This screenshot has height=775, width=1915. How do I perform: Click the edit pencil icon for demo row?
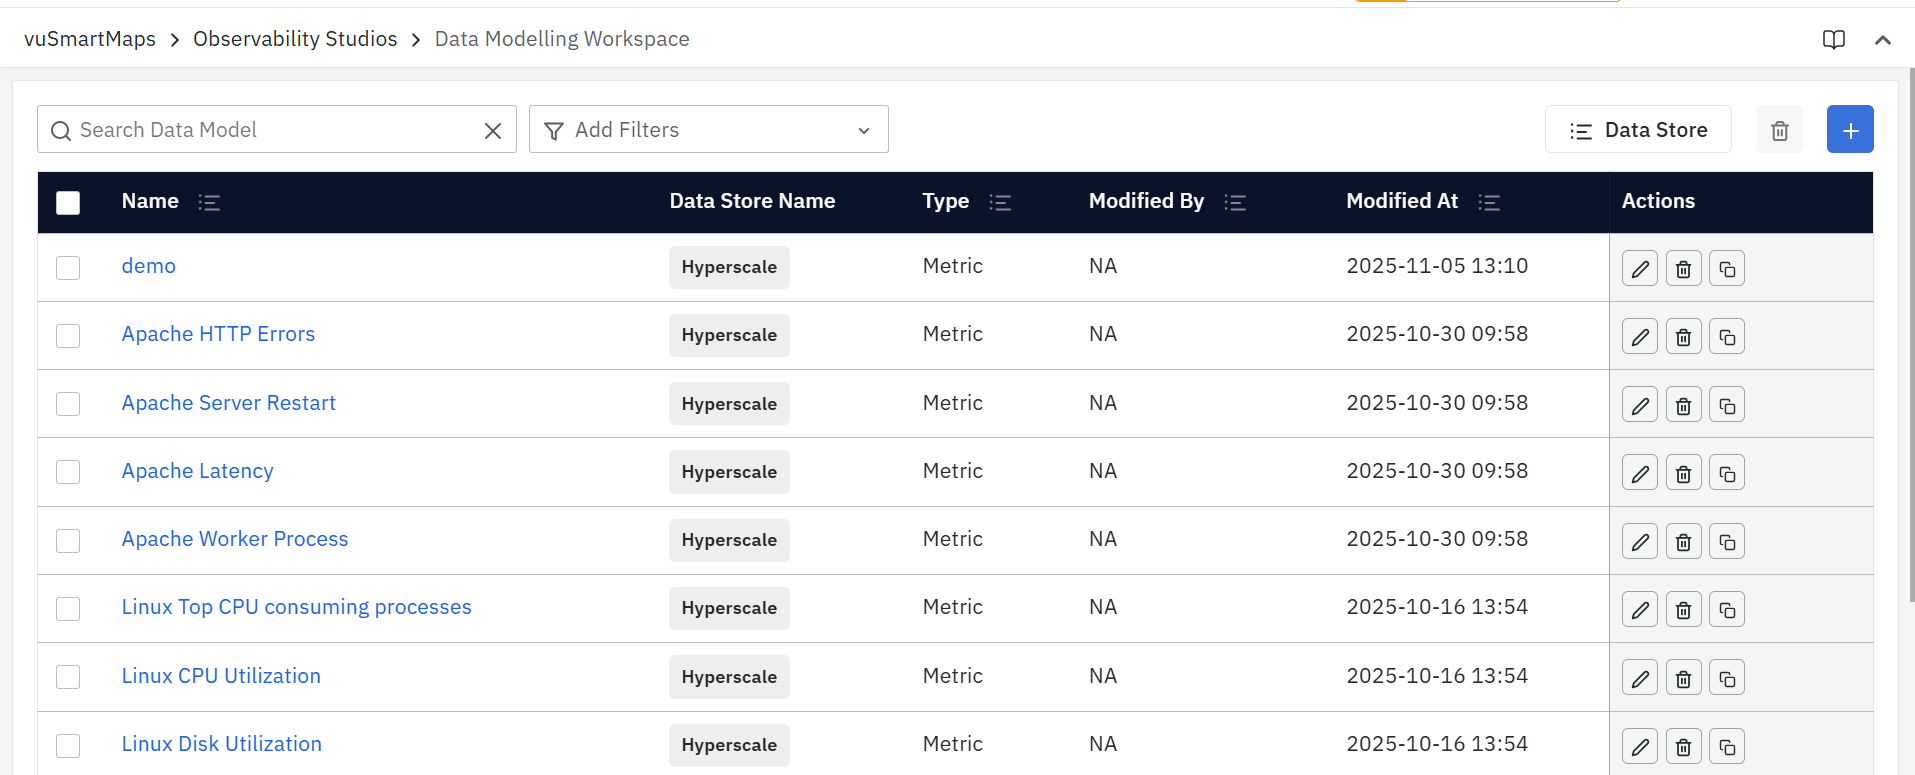point(1639,269)
